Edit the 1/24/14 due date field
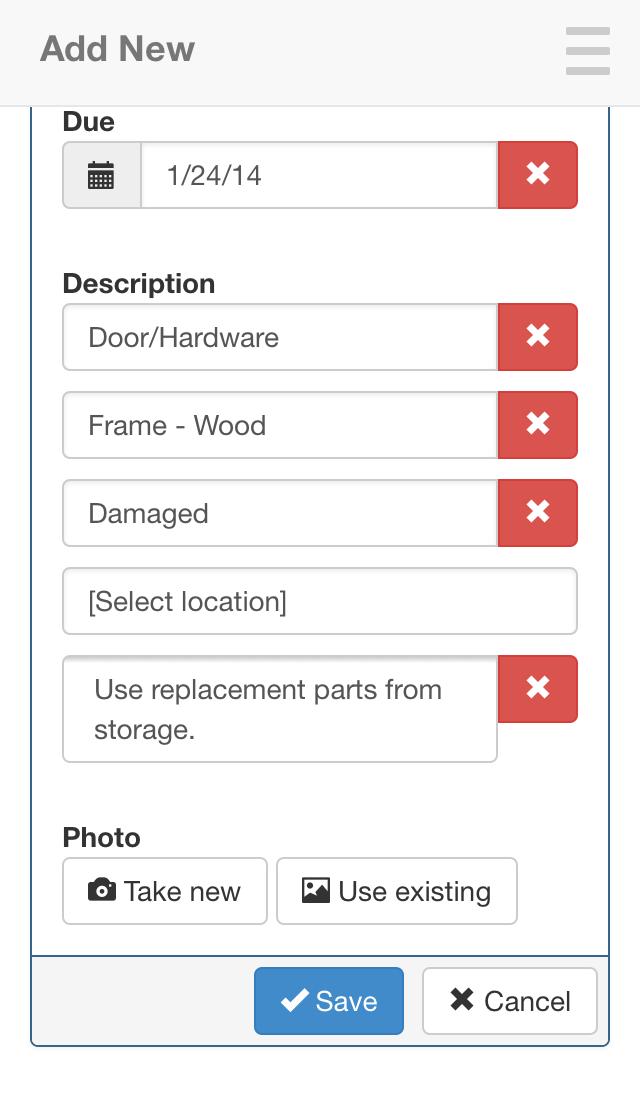Viewport: 640px width, 1093px height. (x=320, y=176)
